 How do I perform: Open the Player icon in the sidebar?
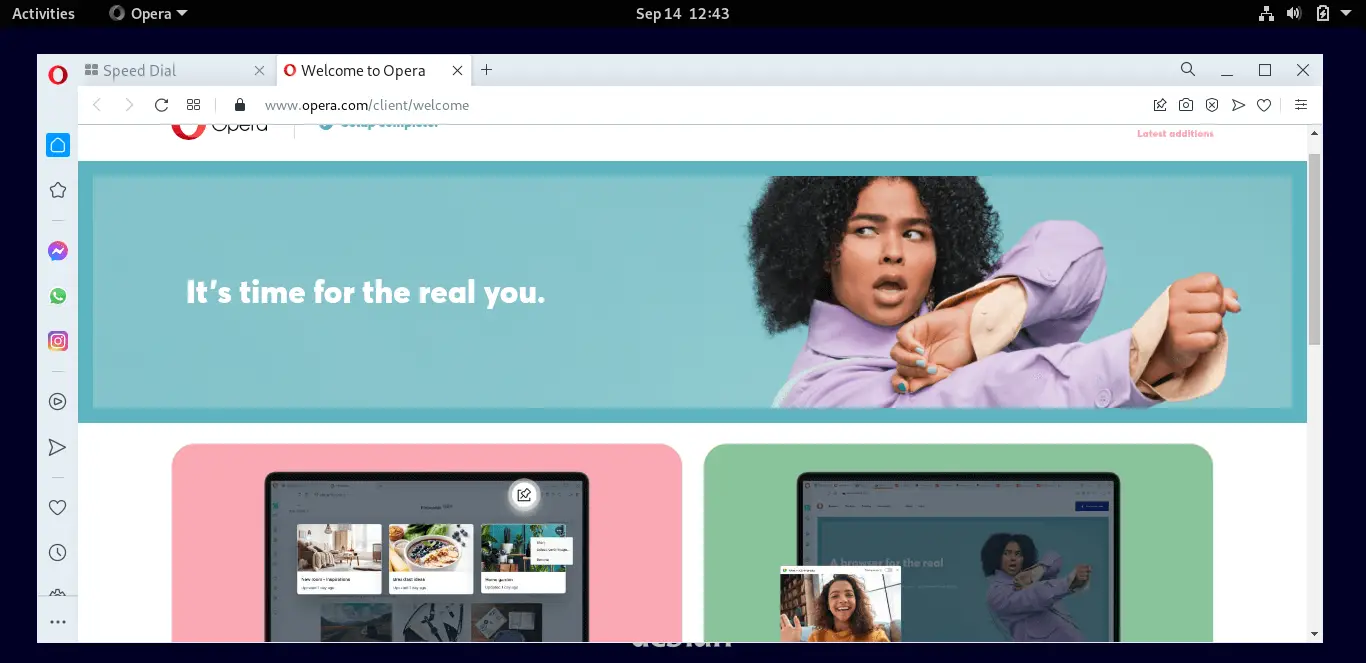point(58,402)
